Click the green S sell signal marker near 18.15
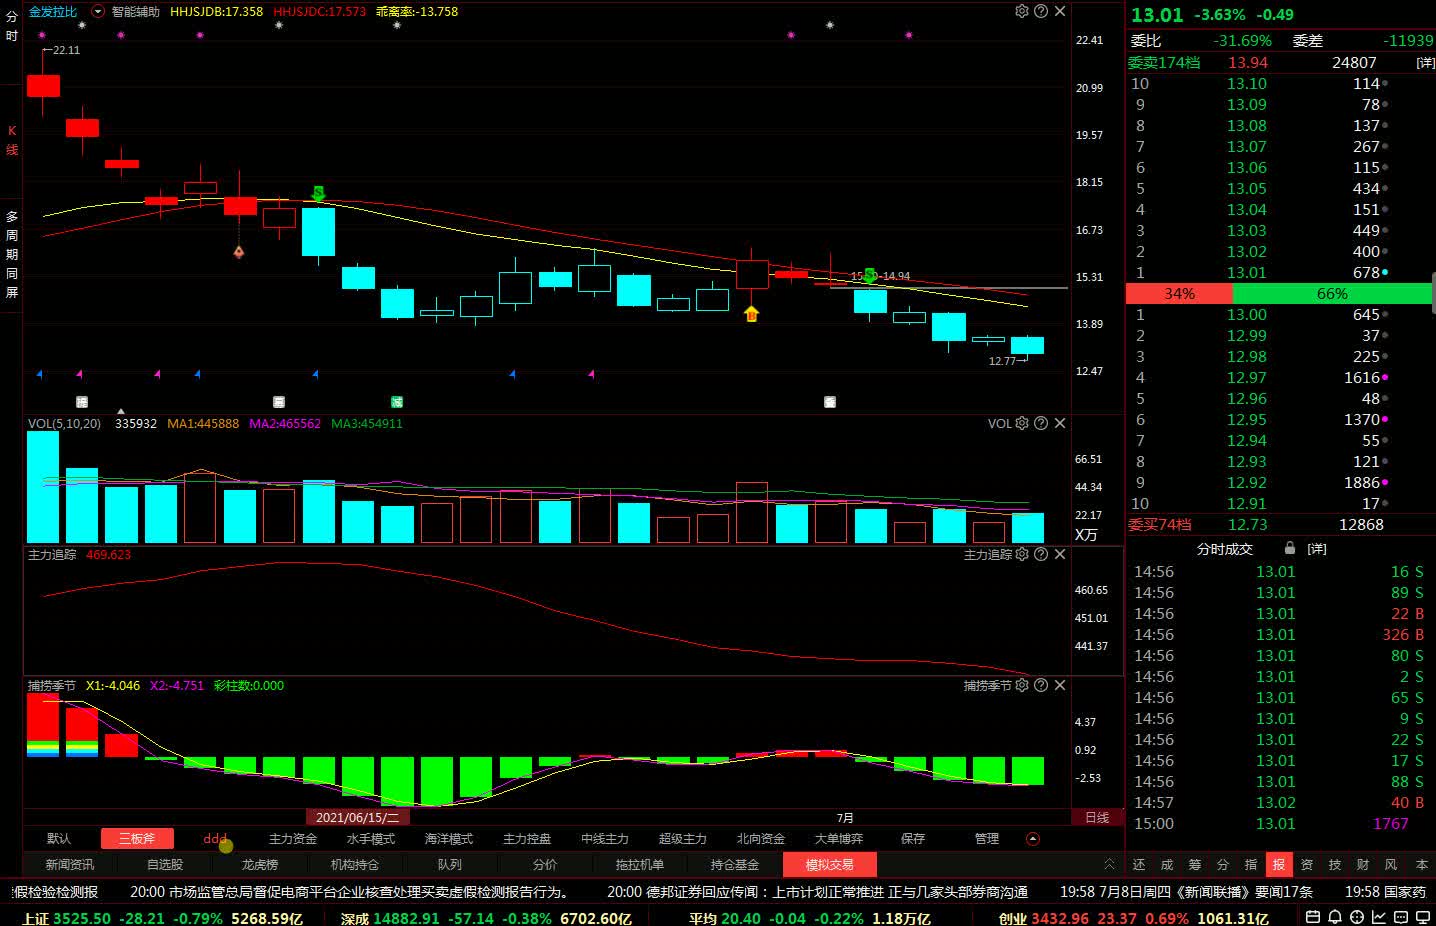The width and height of the screenshot is (1436, 926). (318, 193)
